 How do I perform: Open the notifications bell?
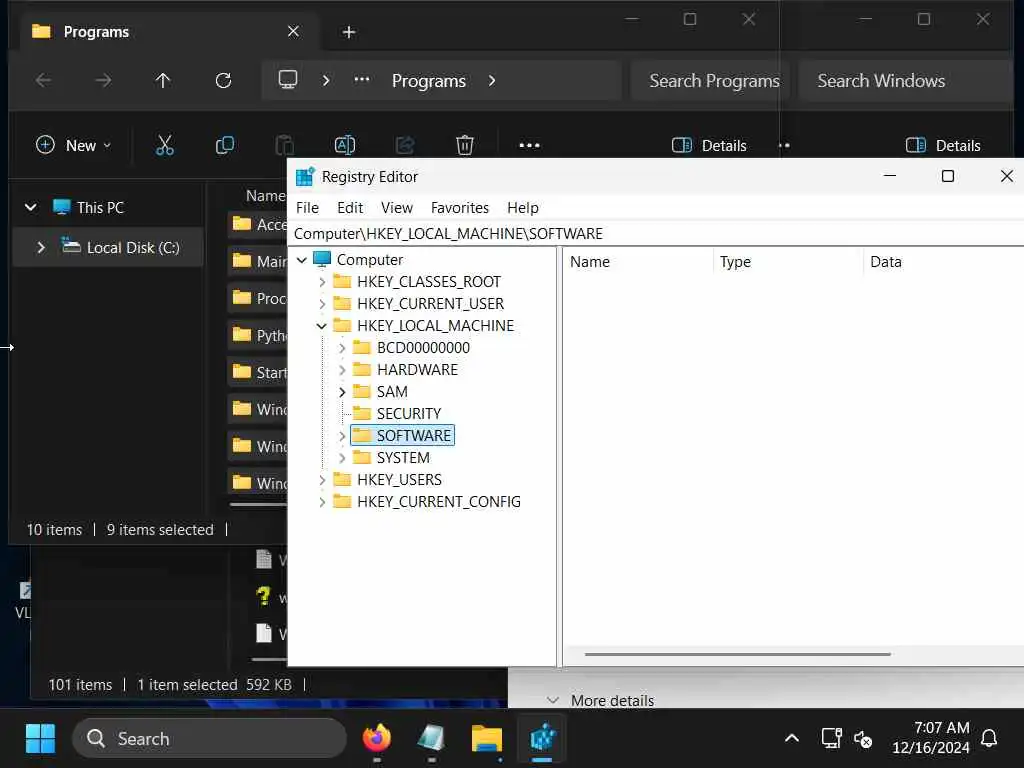coord(989,739)
